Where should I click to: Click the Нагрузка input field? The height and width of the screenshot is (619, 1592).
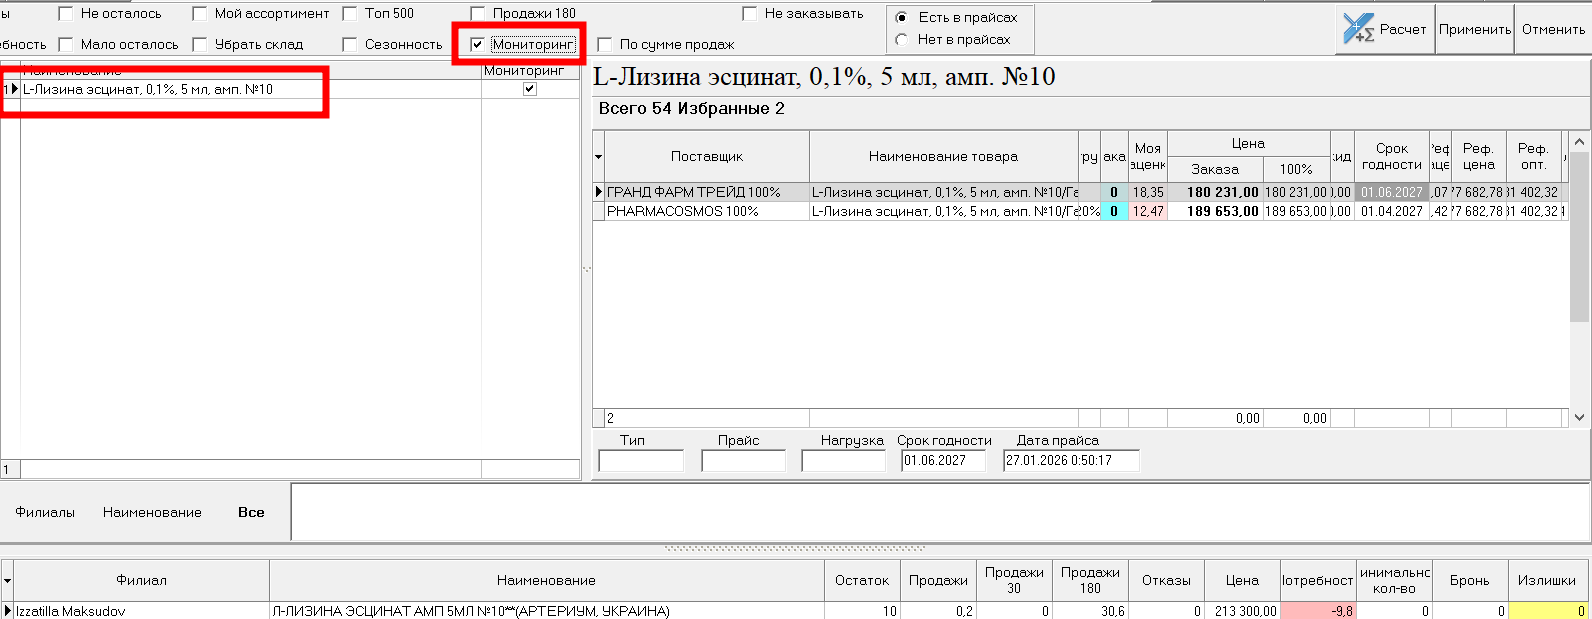click(843, 461)
